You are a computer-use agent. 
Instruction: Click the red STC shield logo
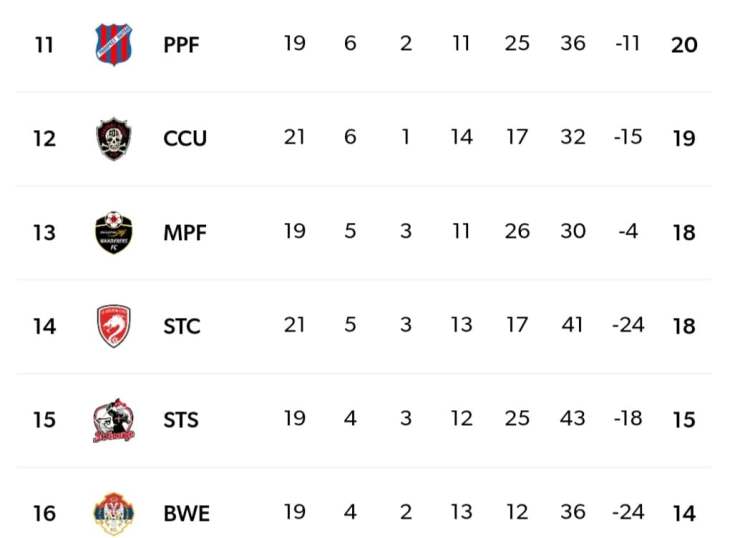113,326
